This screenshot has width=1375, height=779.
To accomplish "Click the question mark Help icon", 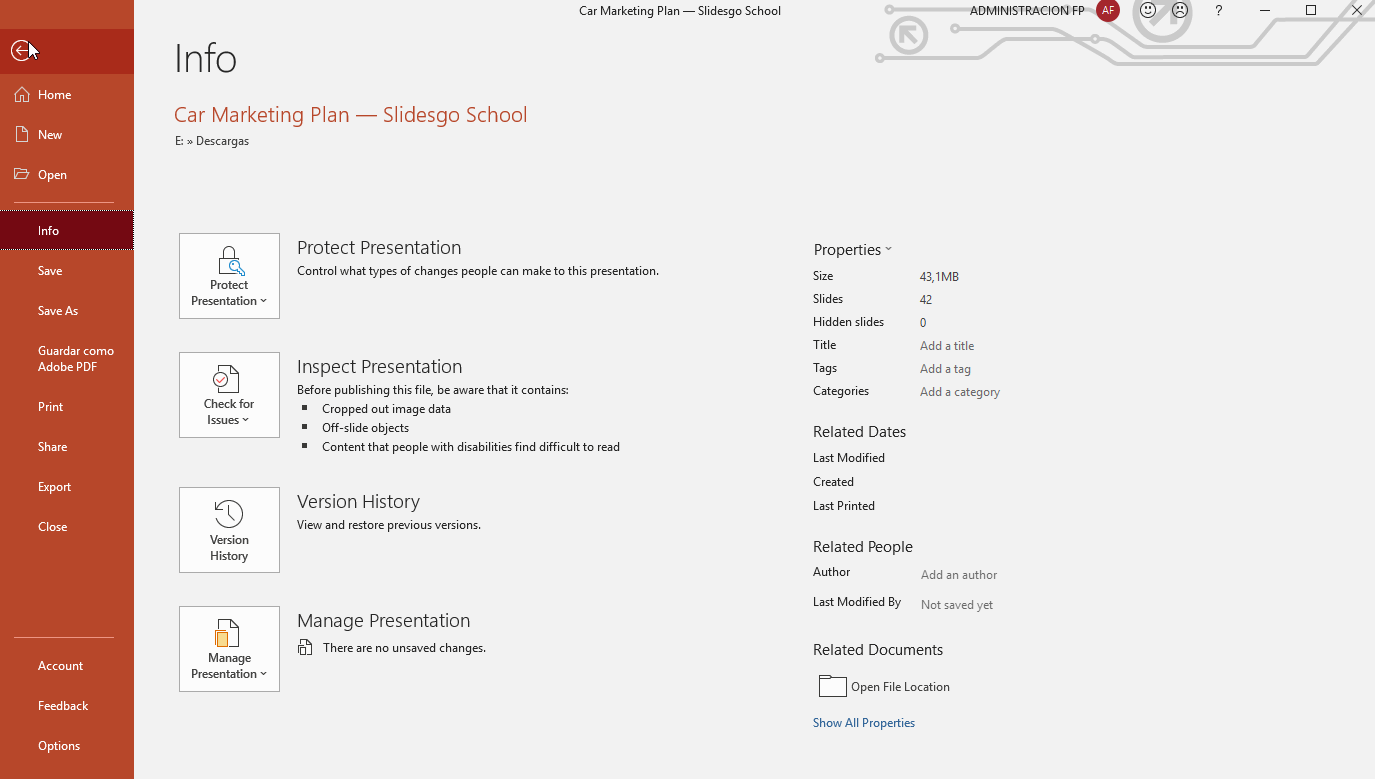I will [1218, 11].
